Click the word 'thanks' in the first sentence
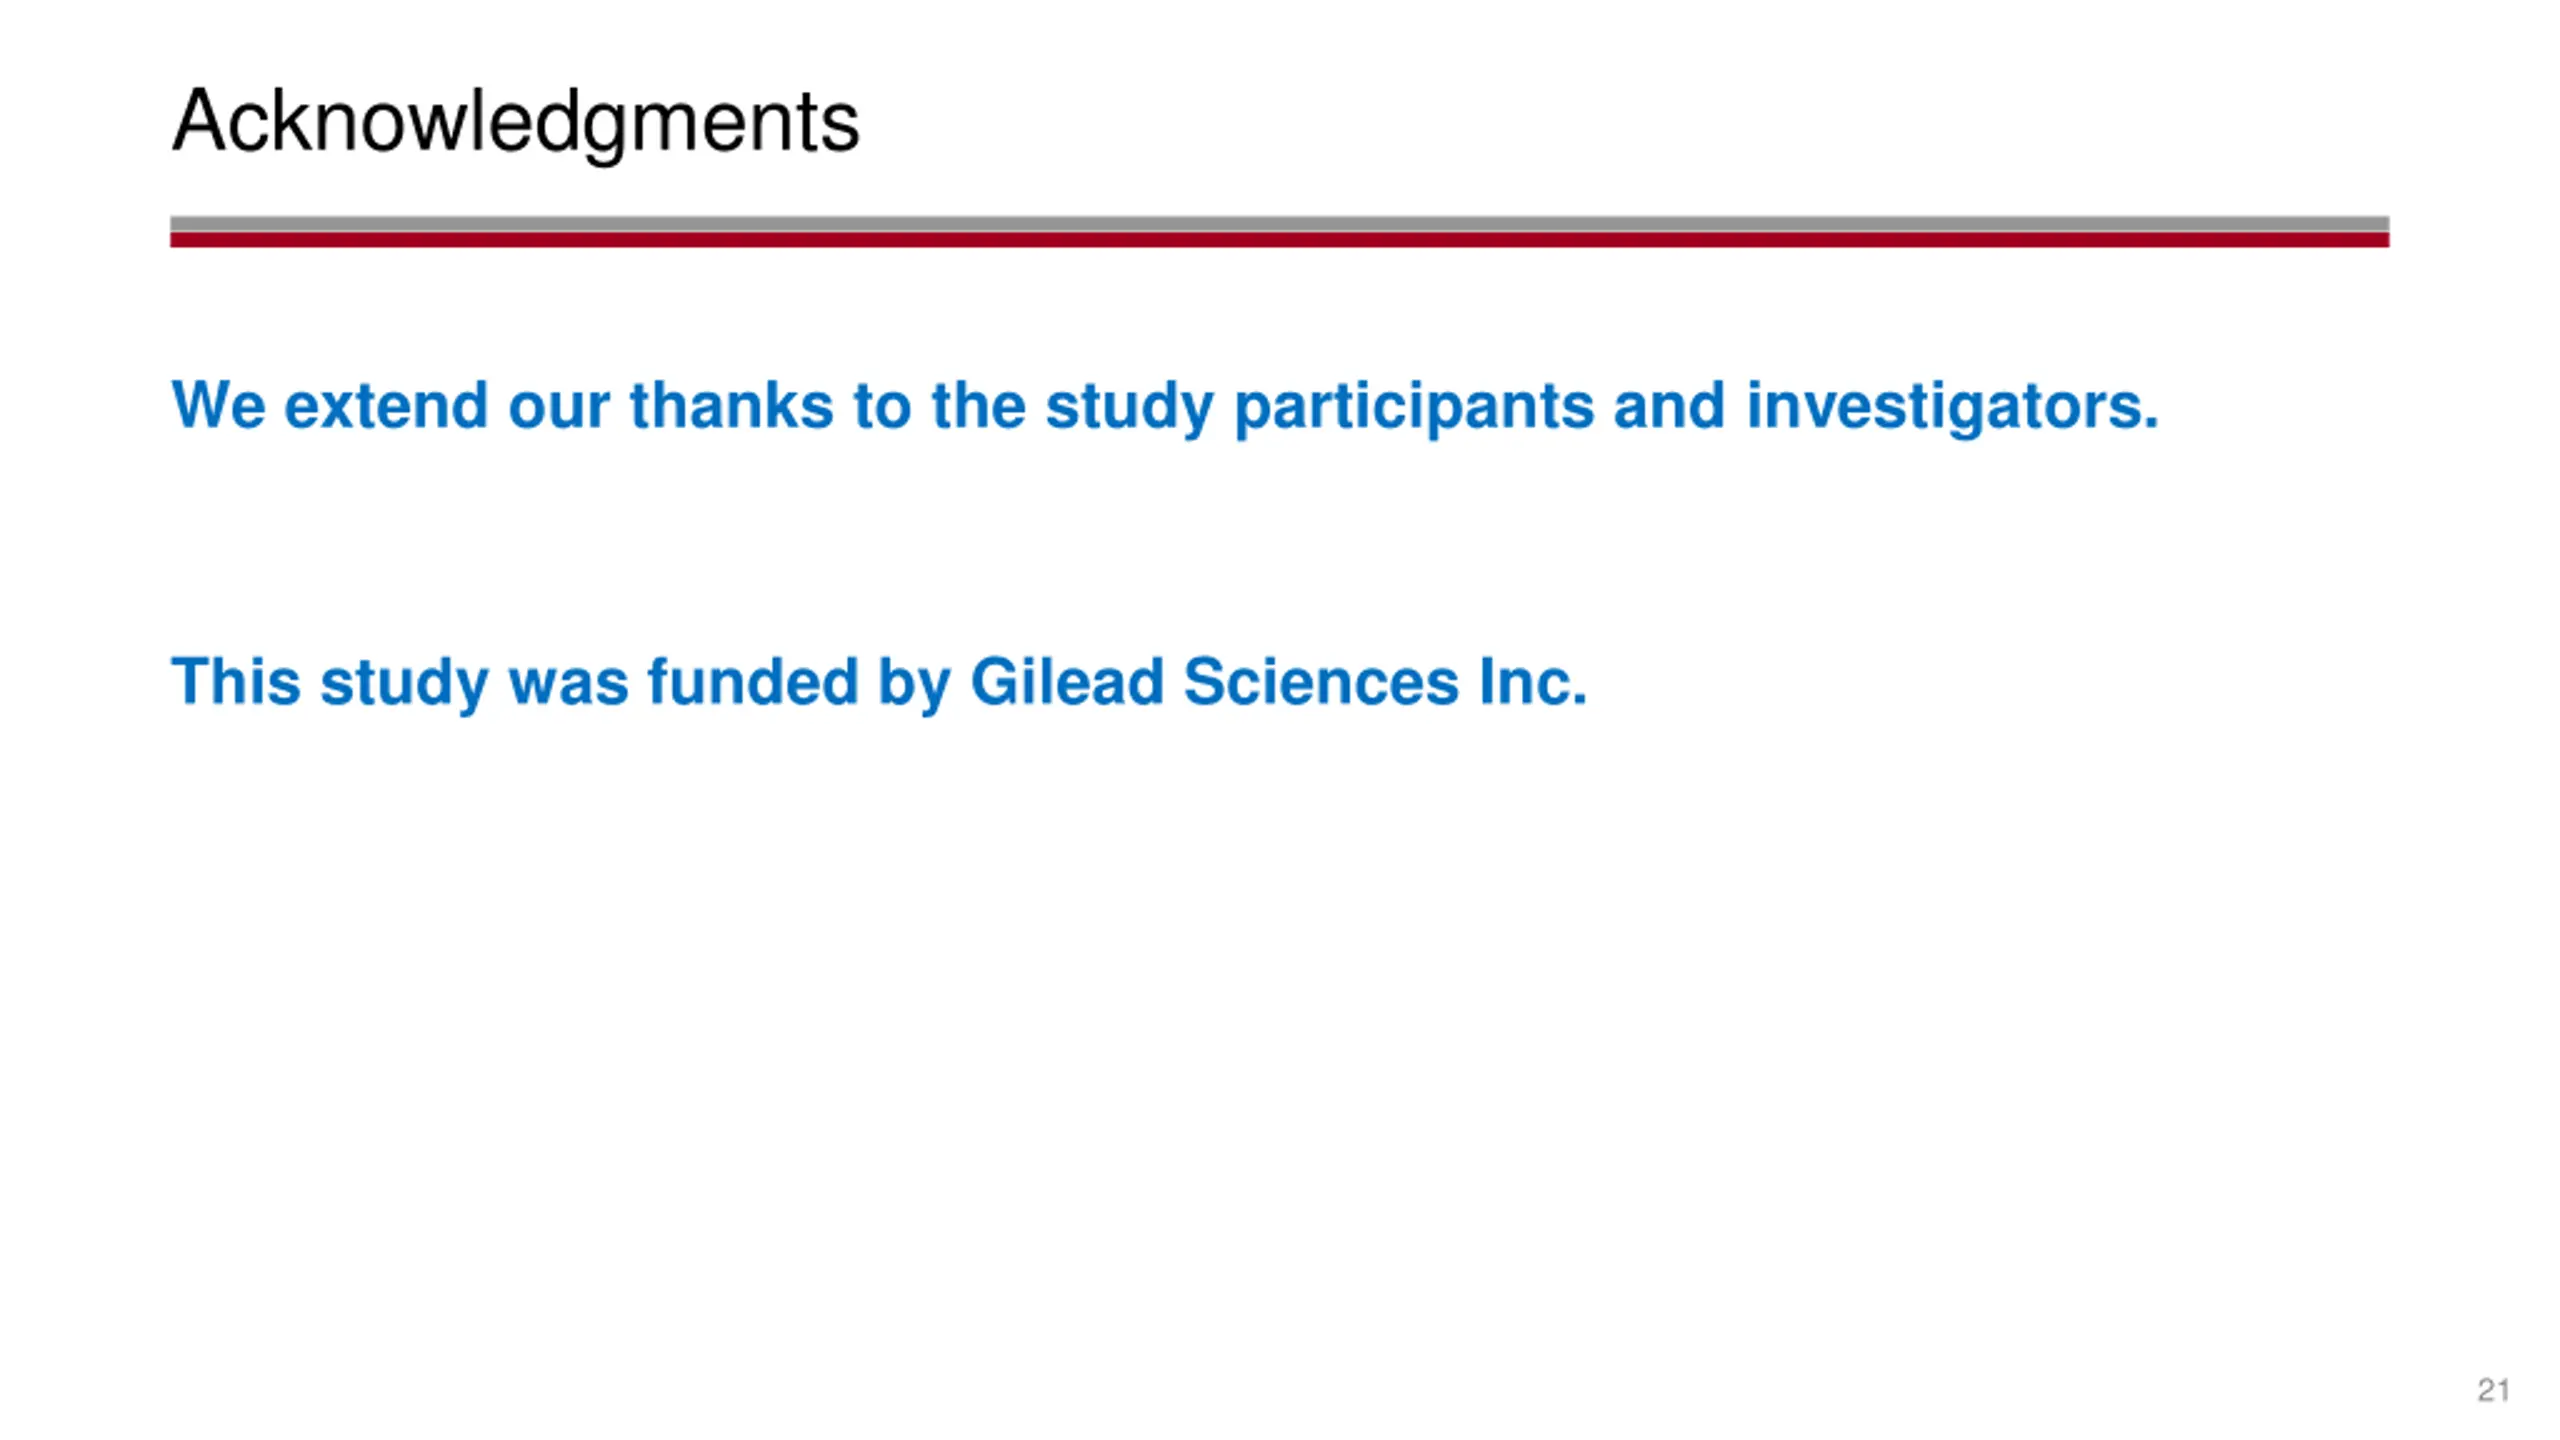 point(731,406)
